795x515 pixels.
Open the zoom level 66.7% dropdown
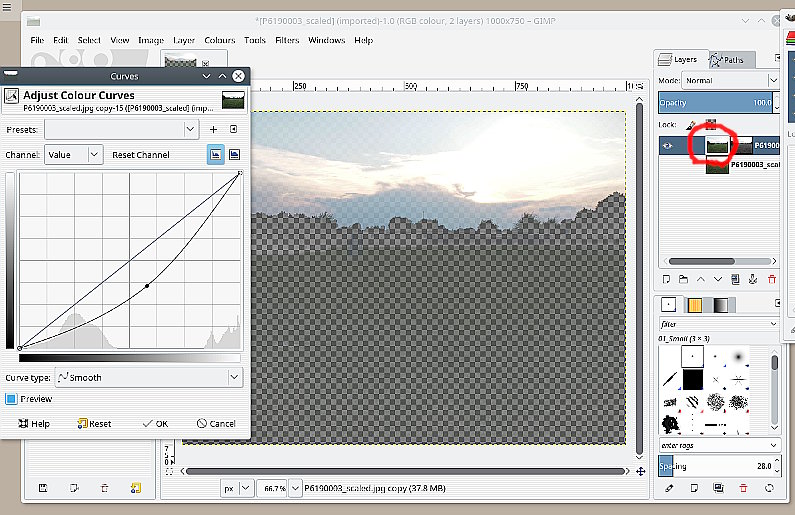295,489
